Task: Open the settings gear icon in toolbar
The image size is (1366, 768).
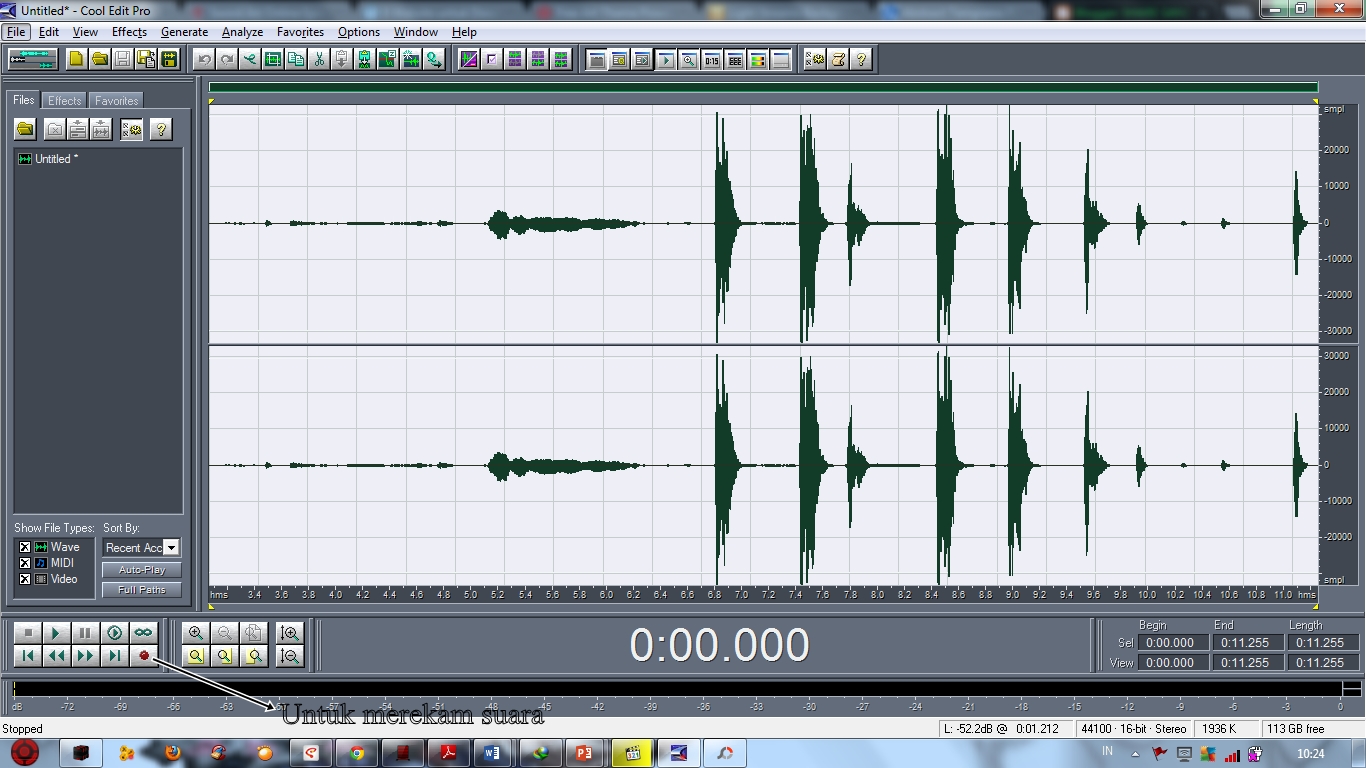Action: [x=815, y=59]
